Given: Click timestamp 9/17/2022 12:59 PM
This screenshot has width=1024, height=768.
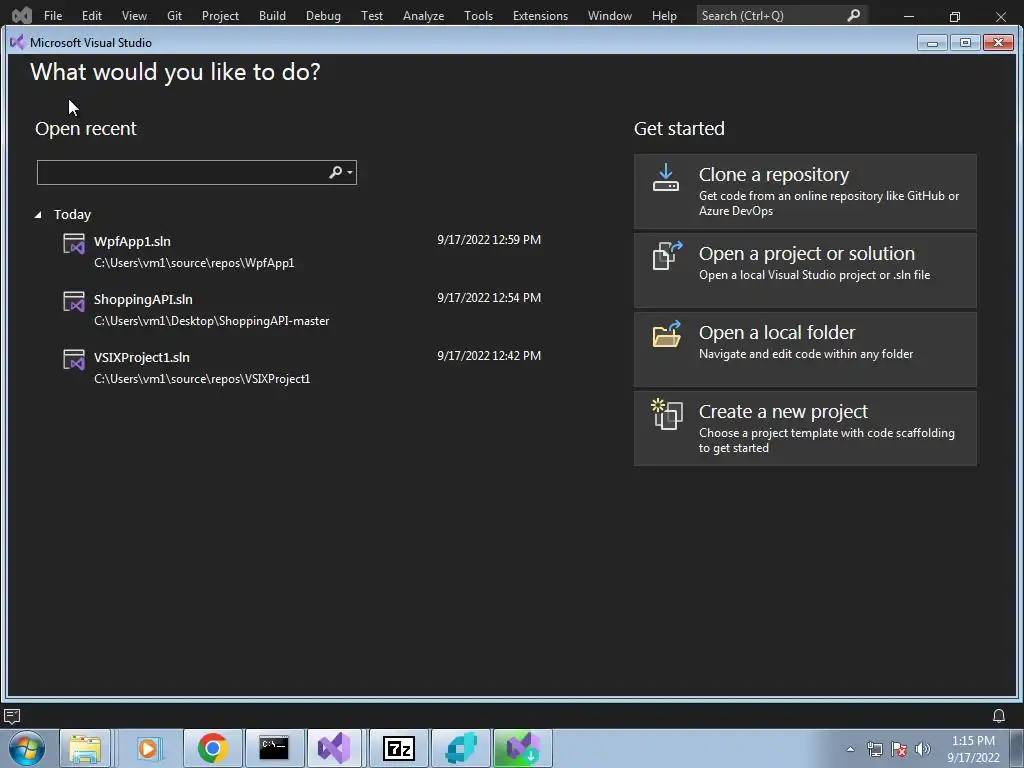Looking at the screenshot, I should point(489,240).
